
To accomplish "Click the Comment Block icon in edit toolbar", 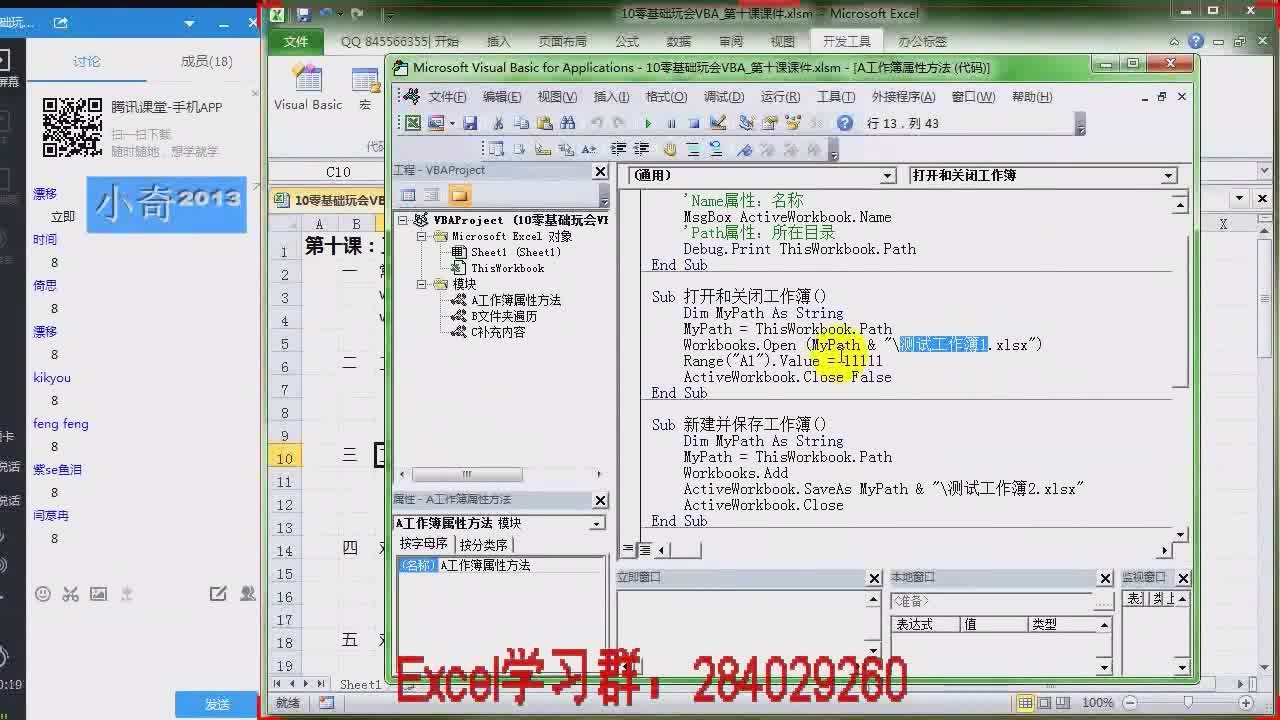I will (x=693, y=149).
